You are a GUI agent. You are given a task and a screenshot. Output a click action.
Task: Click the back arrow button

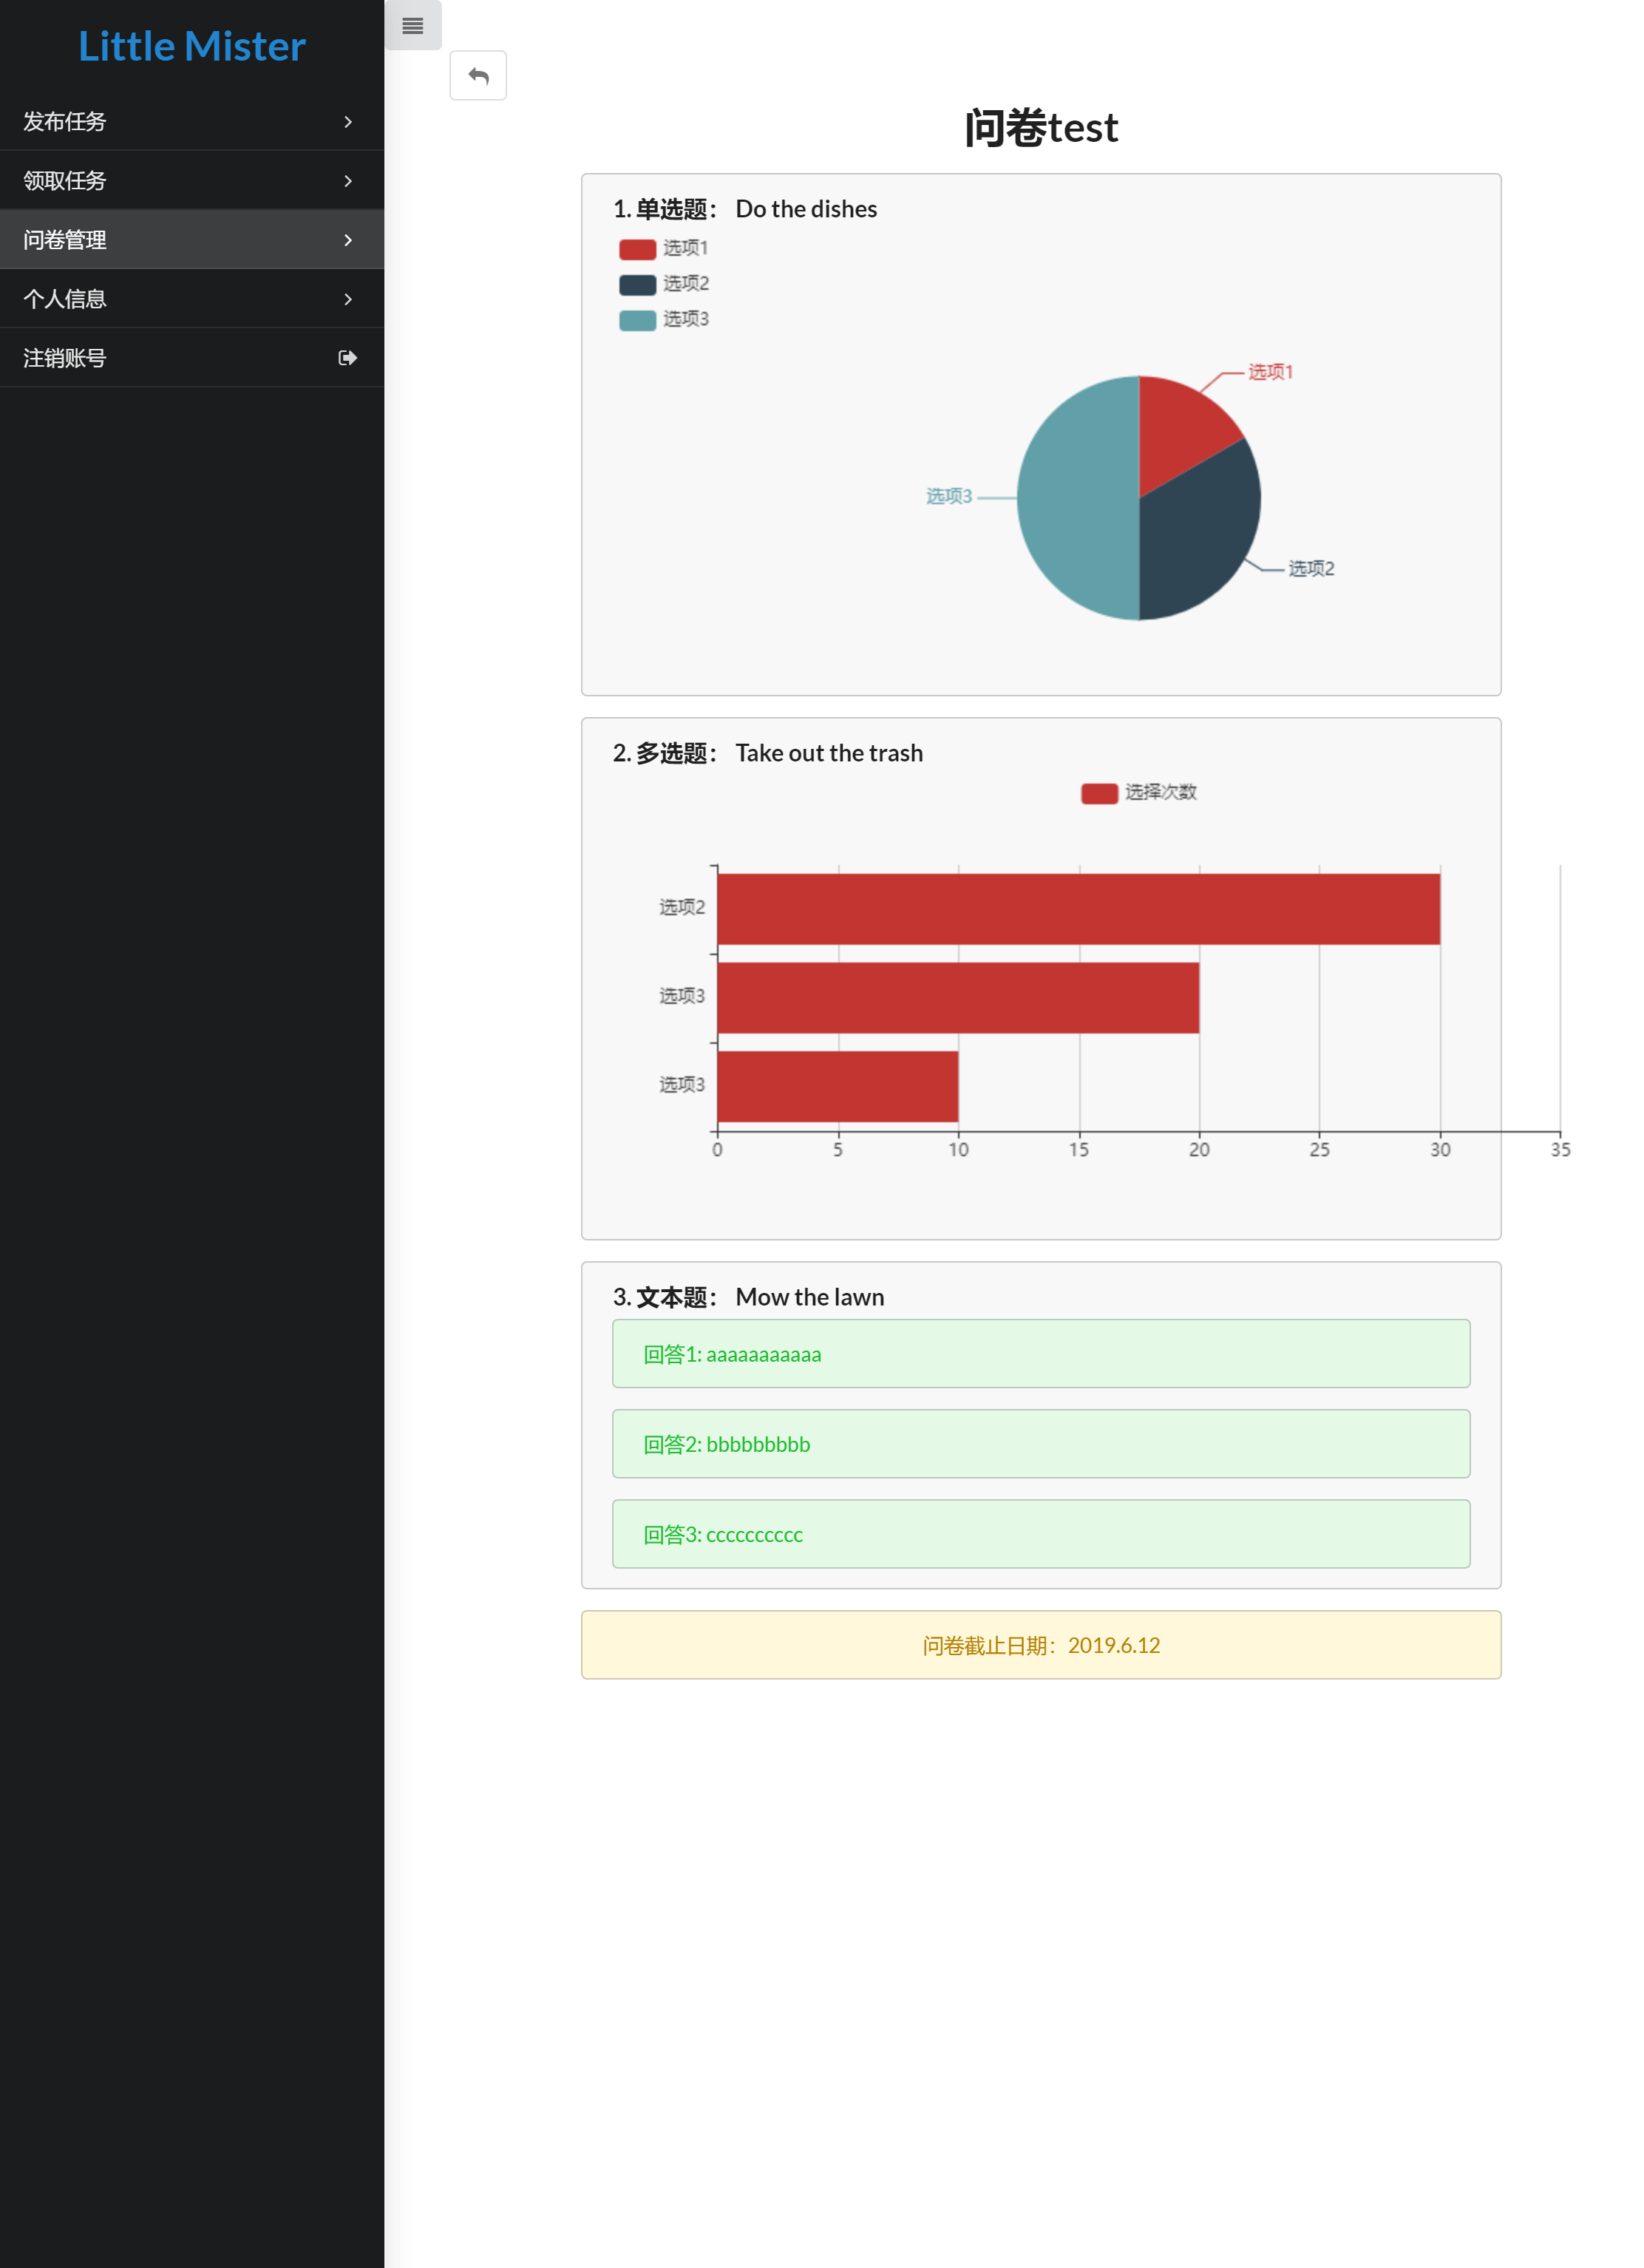478,76
